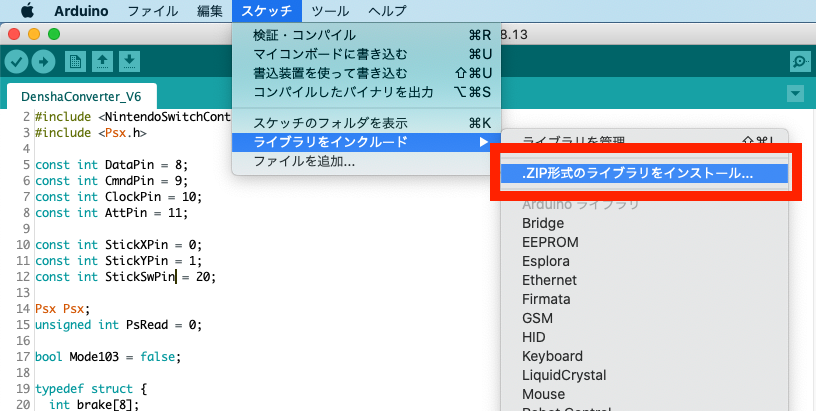The height and width of the screenshot is (411, 816).
Task: Click the line 'const int AttPin = 11;'
Action: (x=111, y=213)
